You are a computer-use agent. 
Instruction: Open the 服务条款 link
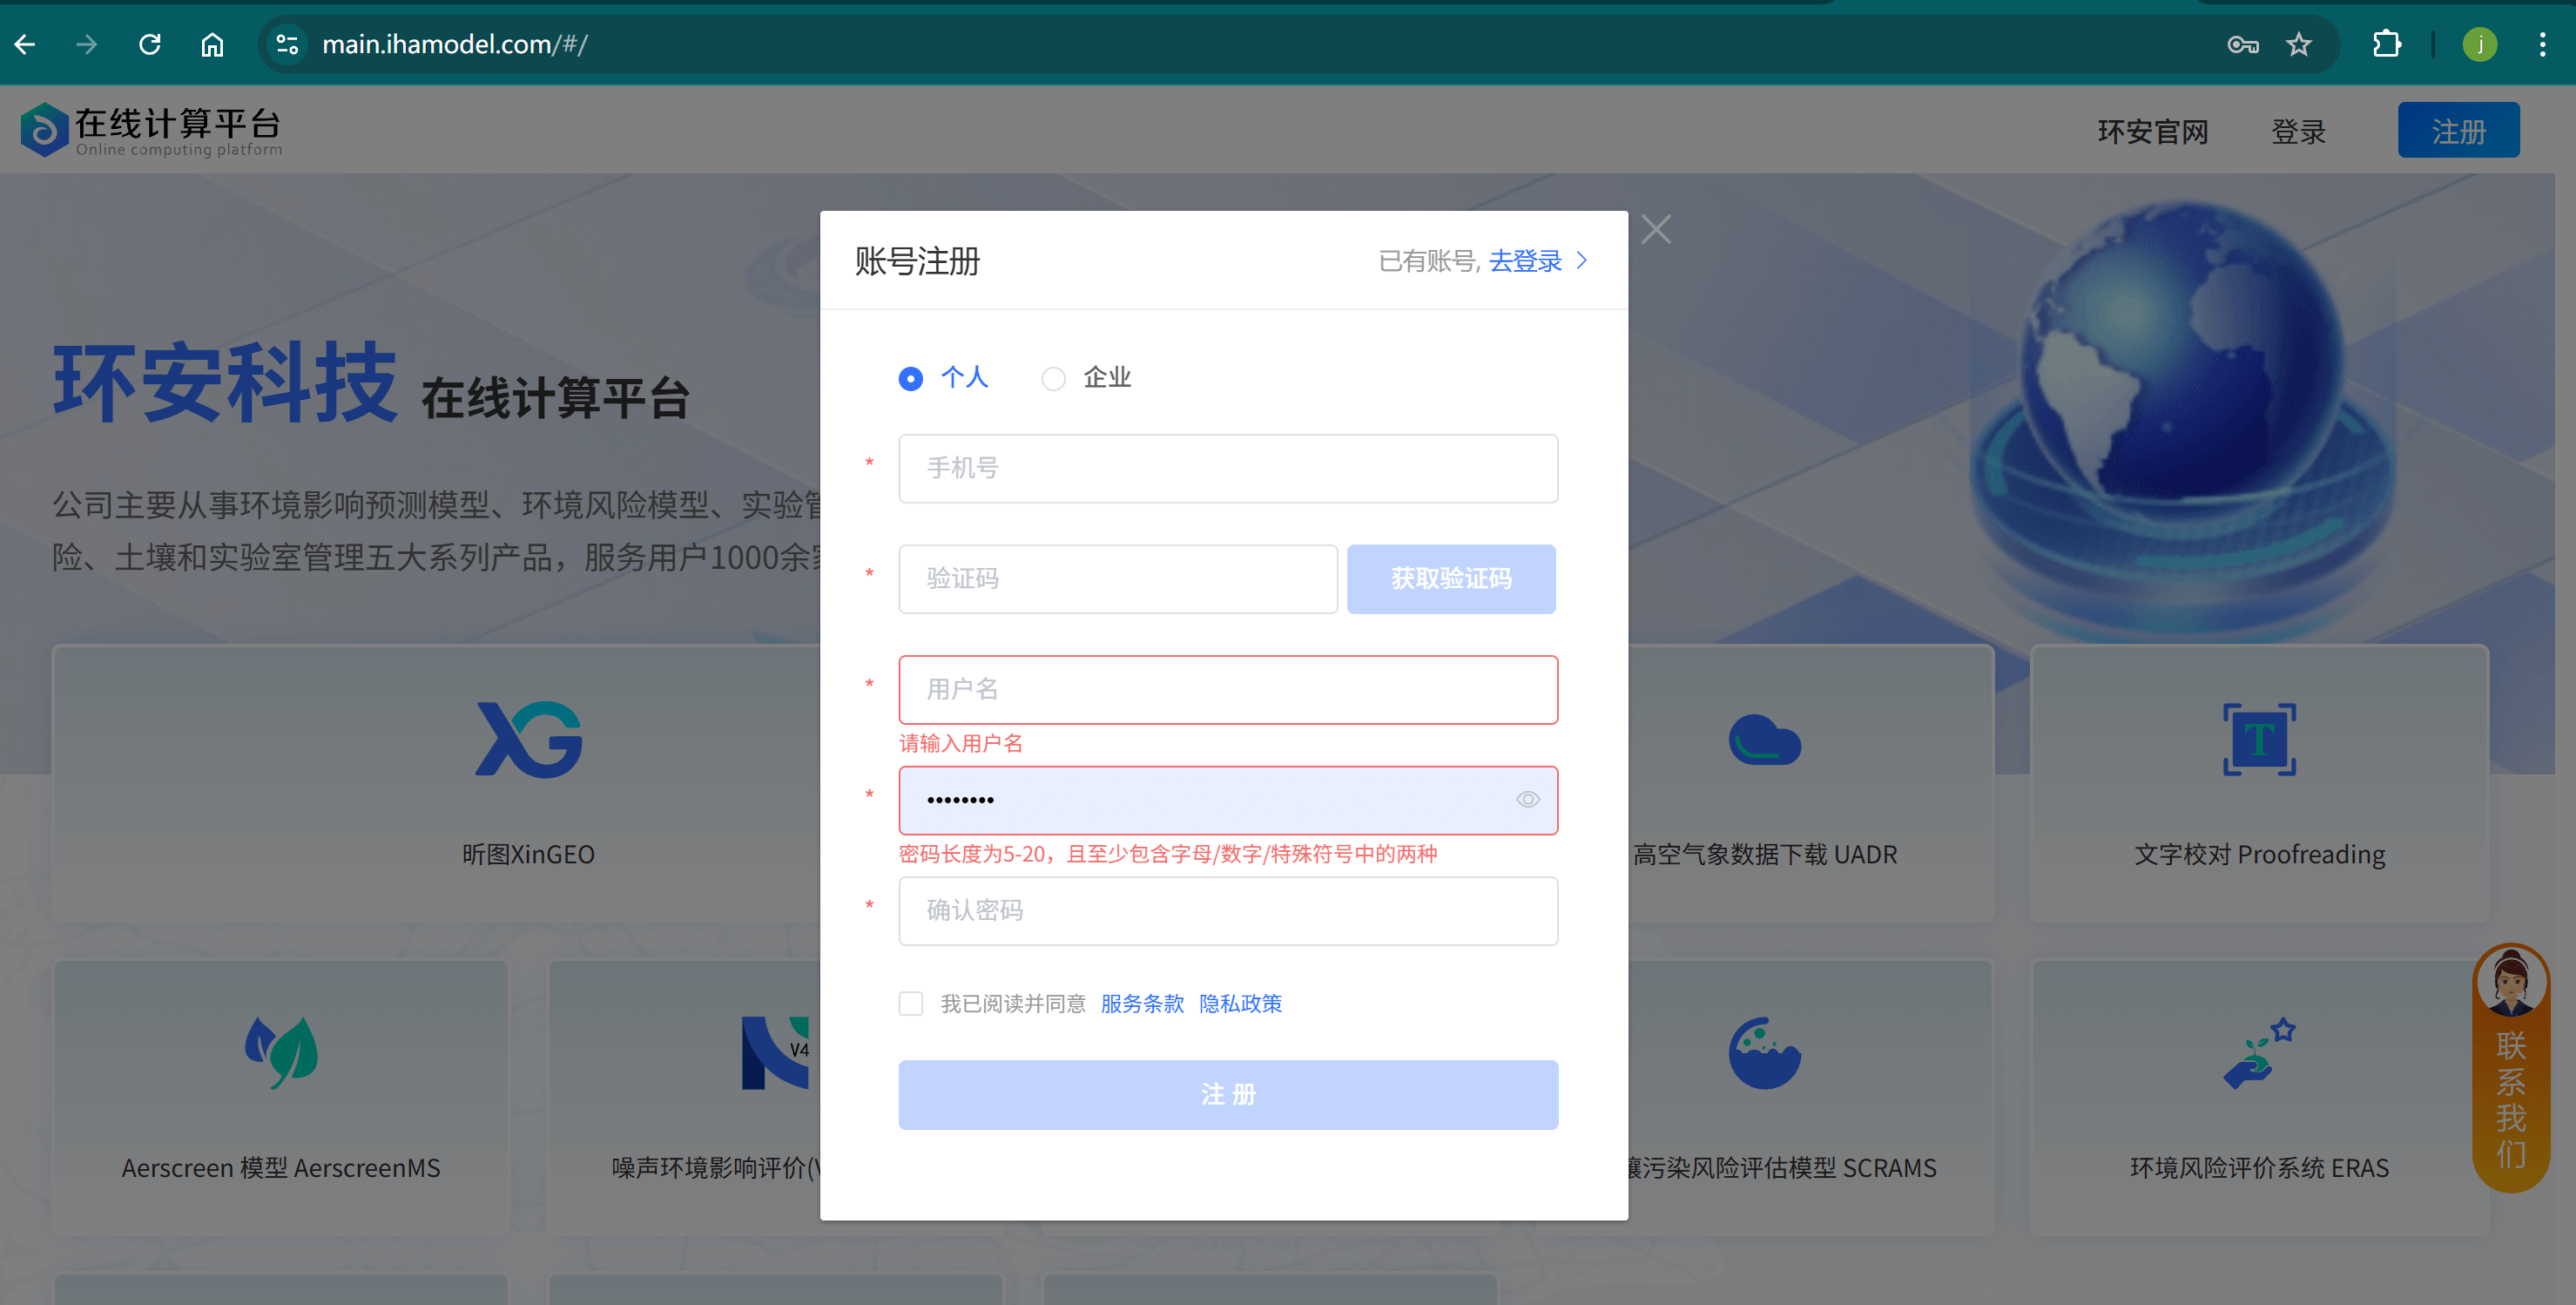1142,1003
